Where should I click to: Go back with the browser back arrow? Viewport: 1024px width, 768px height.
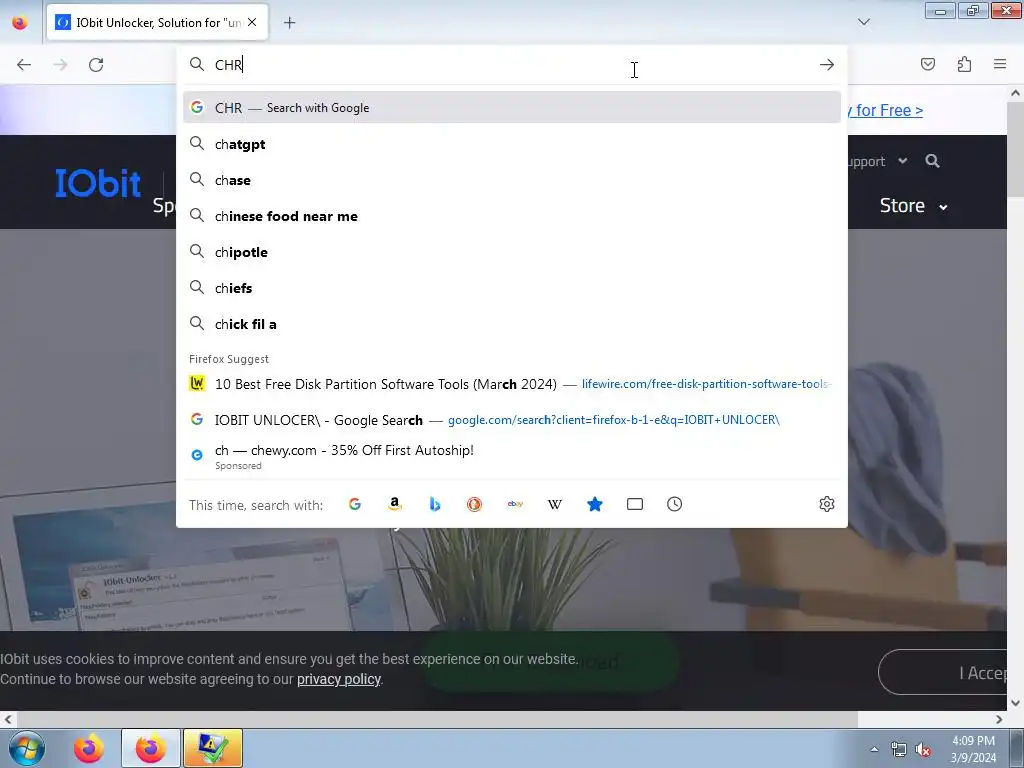click(x=24, y=65)
